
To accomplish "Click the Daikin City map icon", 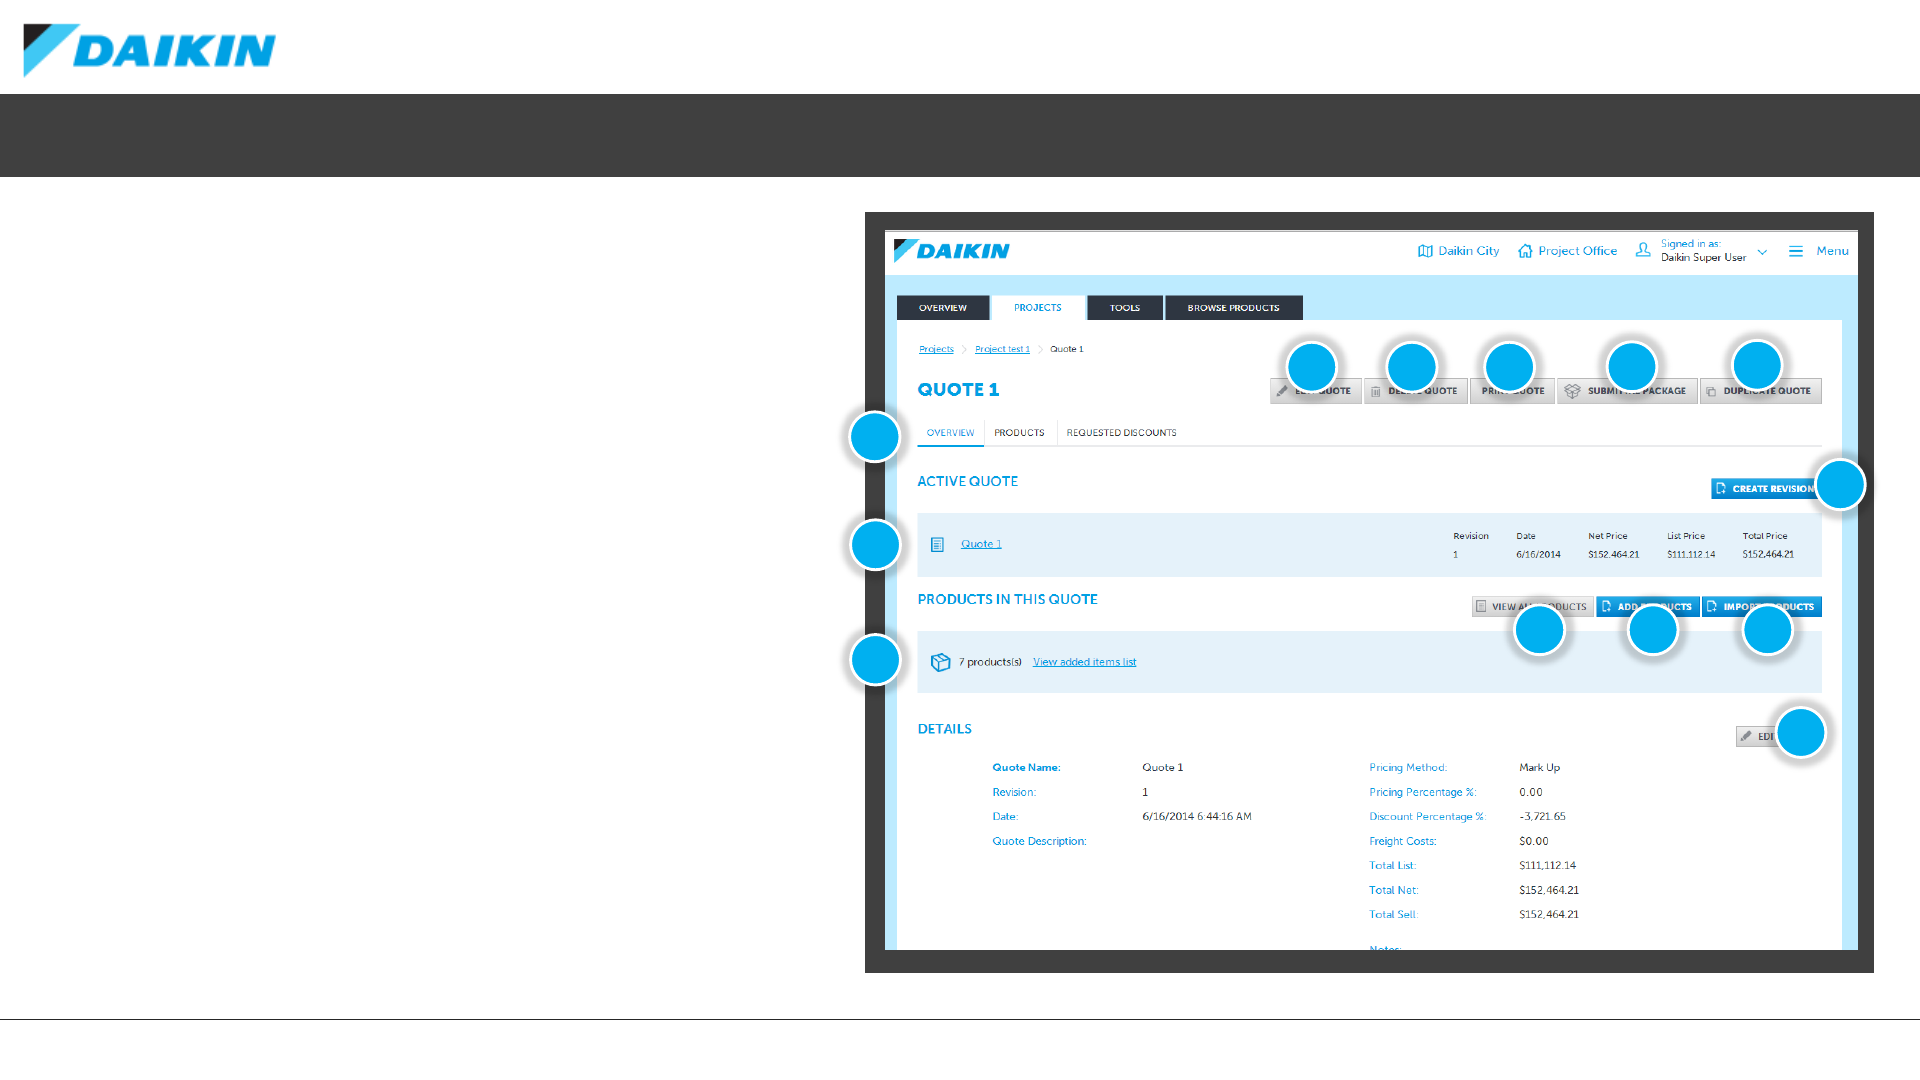I will coord(1425,251).
